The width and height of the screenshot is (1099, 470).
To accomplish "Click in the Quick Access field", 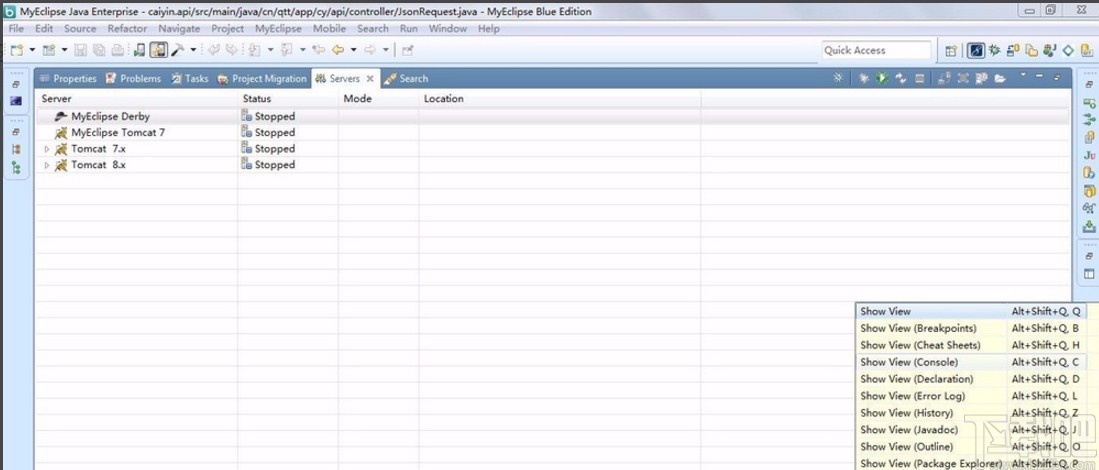I will click(876, 50).
